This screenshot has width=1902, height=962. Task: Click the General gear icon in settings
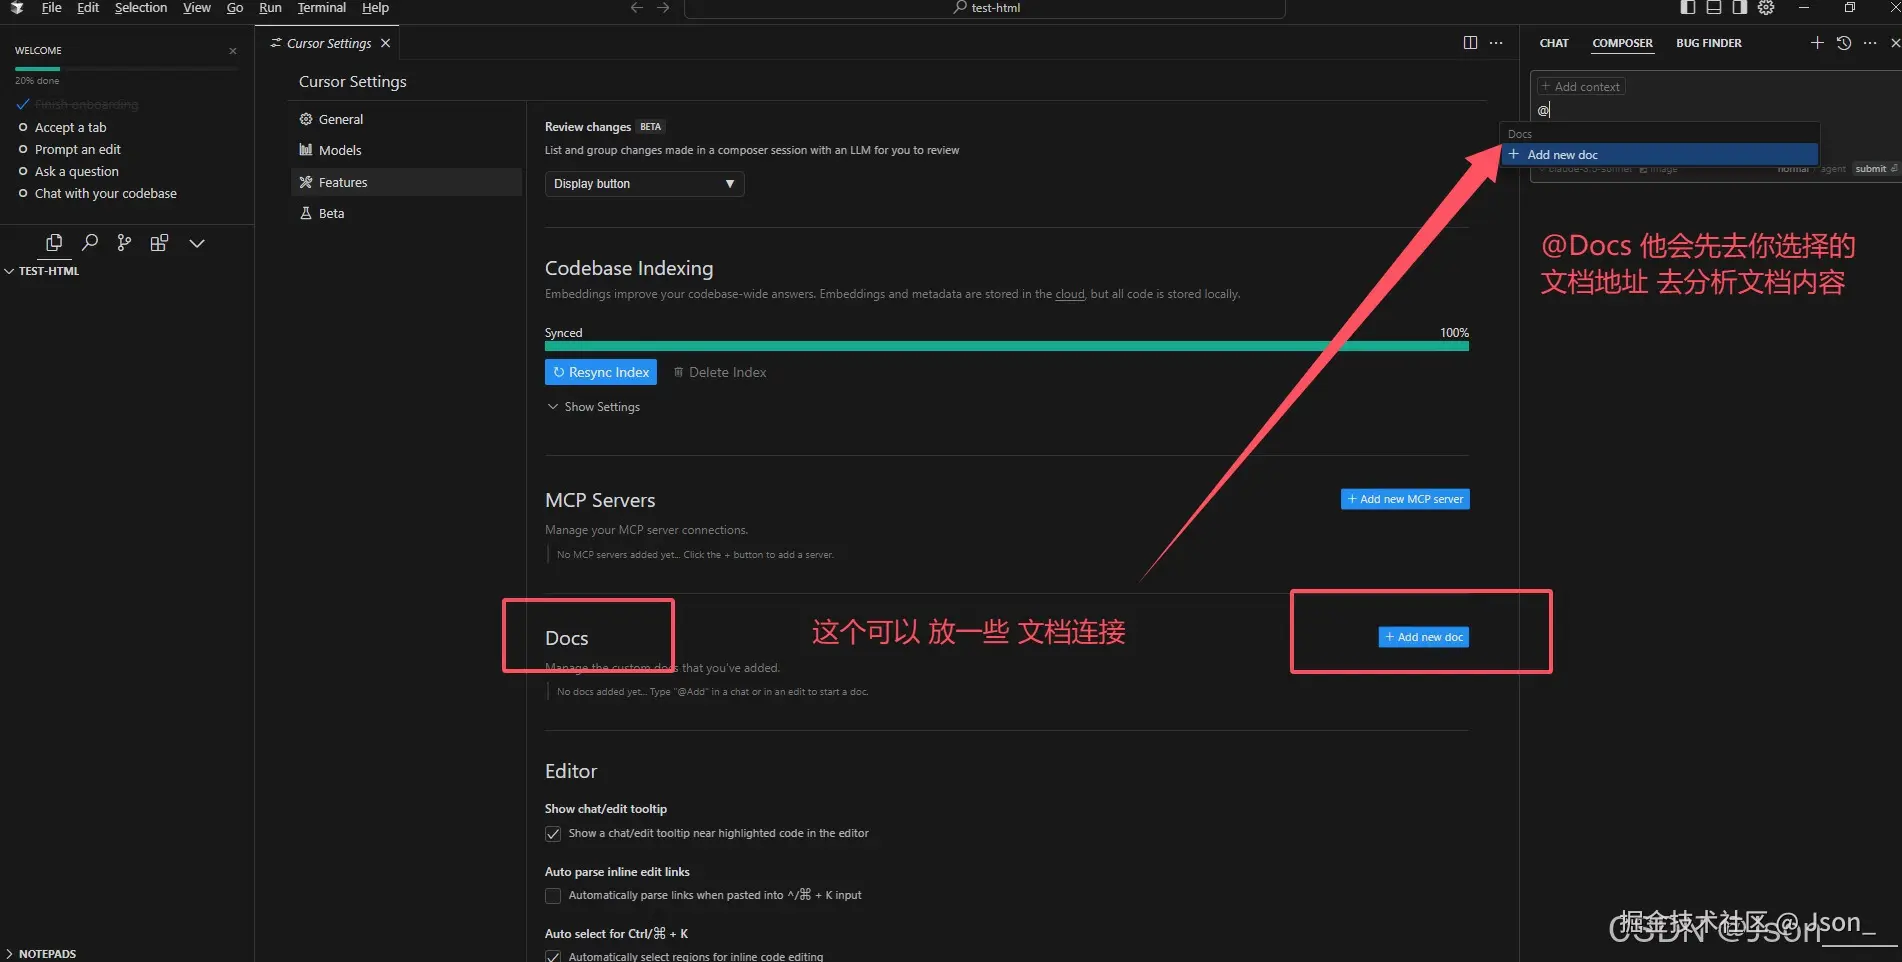coord(306,119)
